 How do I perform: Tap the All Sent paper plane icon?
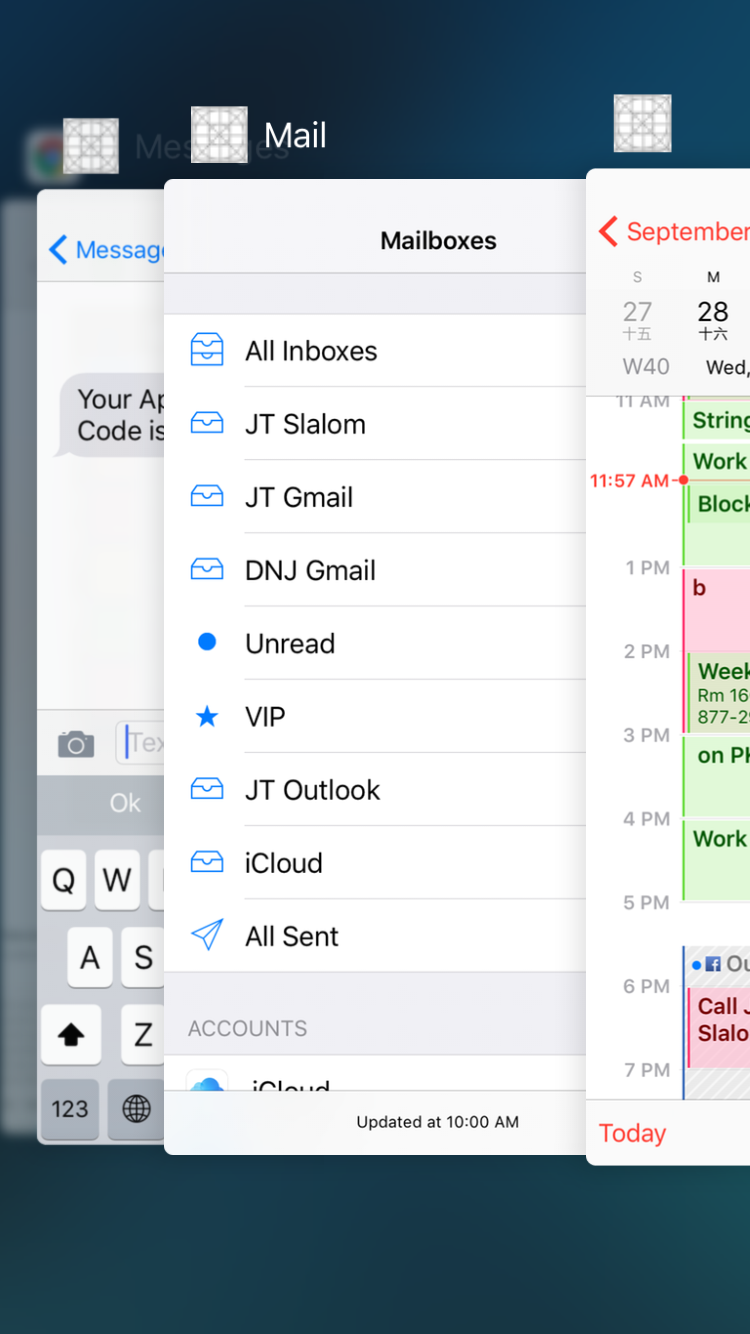[x=207, y=934]
